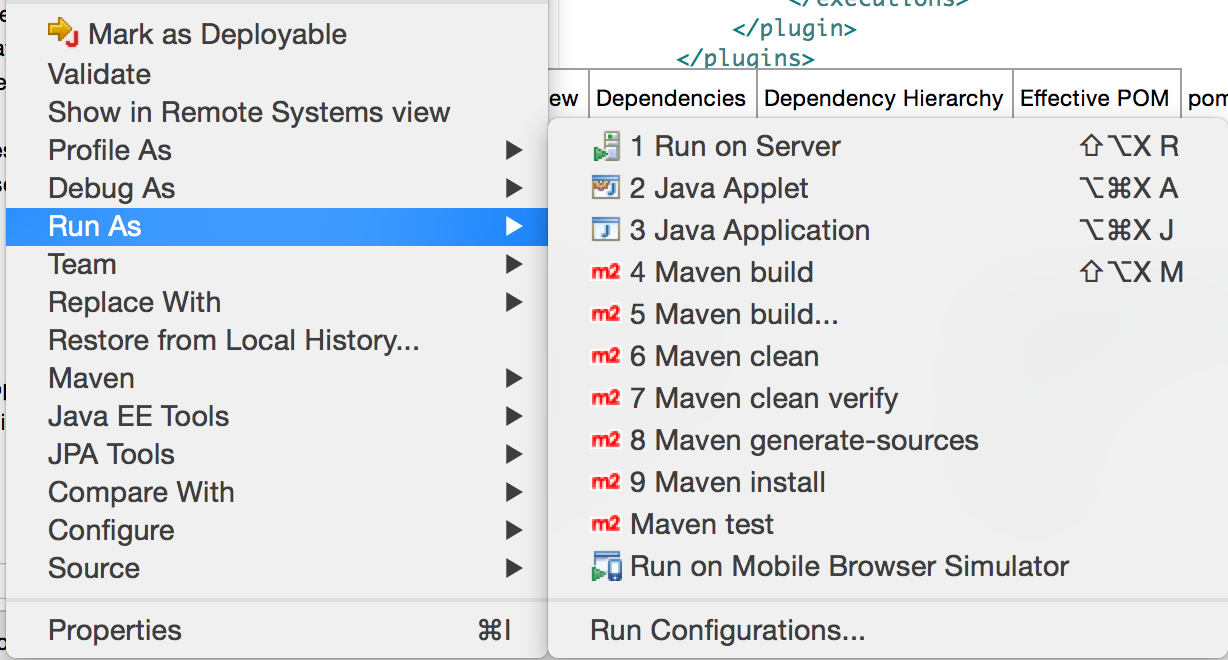Select 4 Maven build
The height and width of the screenshot is (660, 1228).
coord(888,272)
